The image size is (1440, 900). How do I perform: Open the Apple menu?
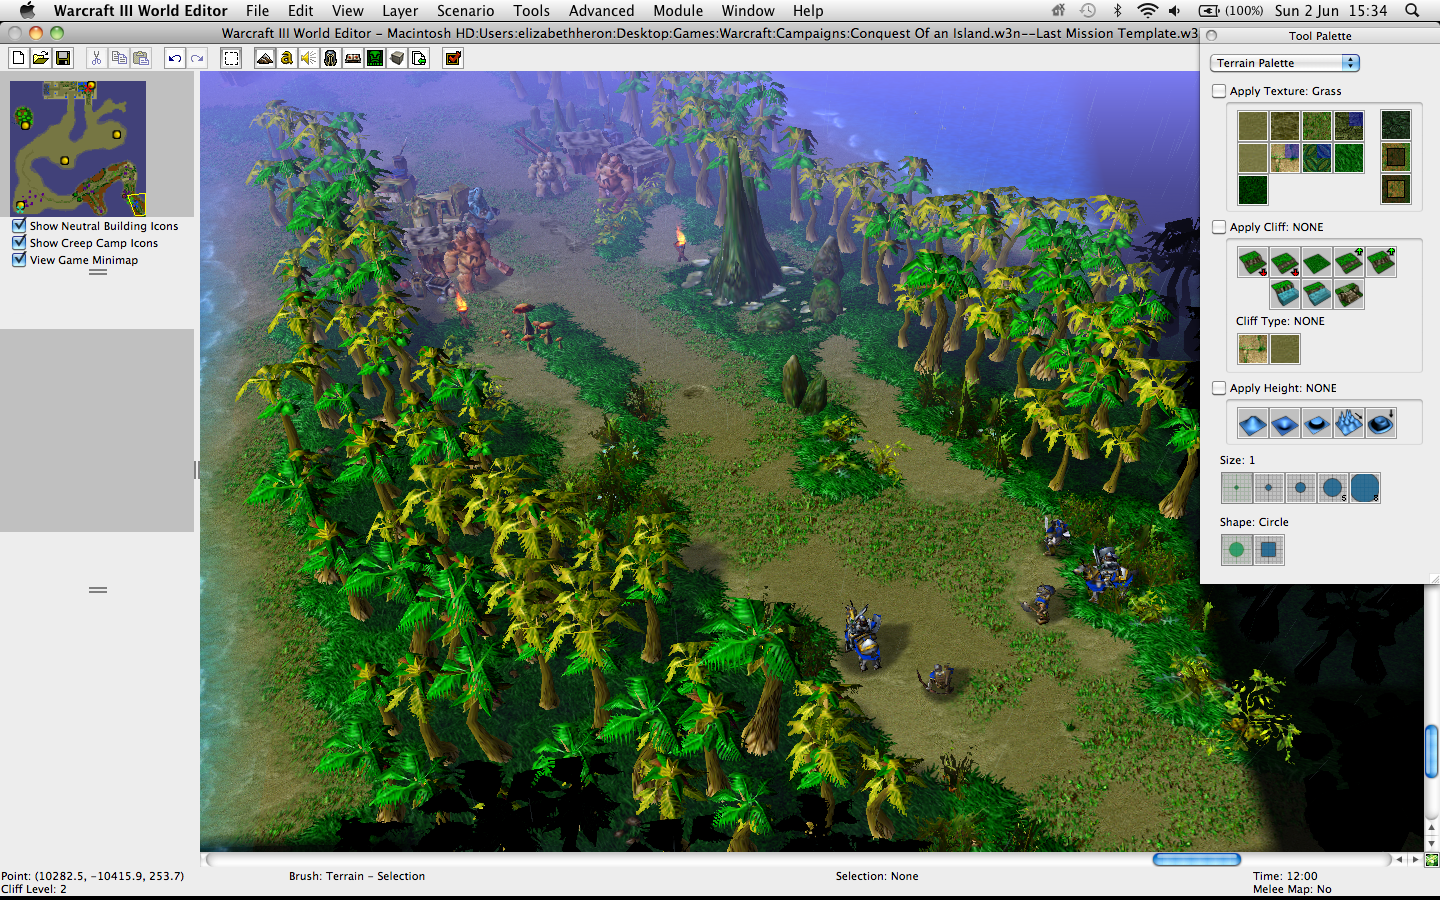pyautogui.click(x=27, y=10)
